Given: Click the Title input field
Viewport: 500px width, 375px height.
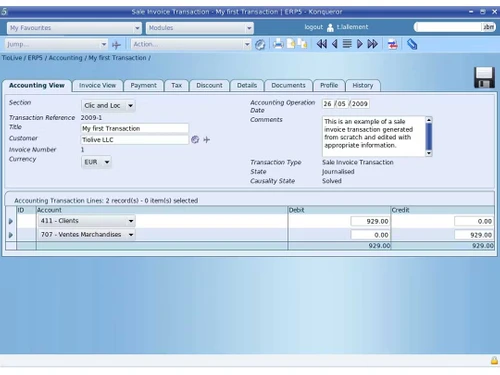Looking at the screenshot, I should click(135, 129).
